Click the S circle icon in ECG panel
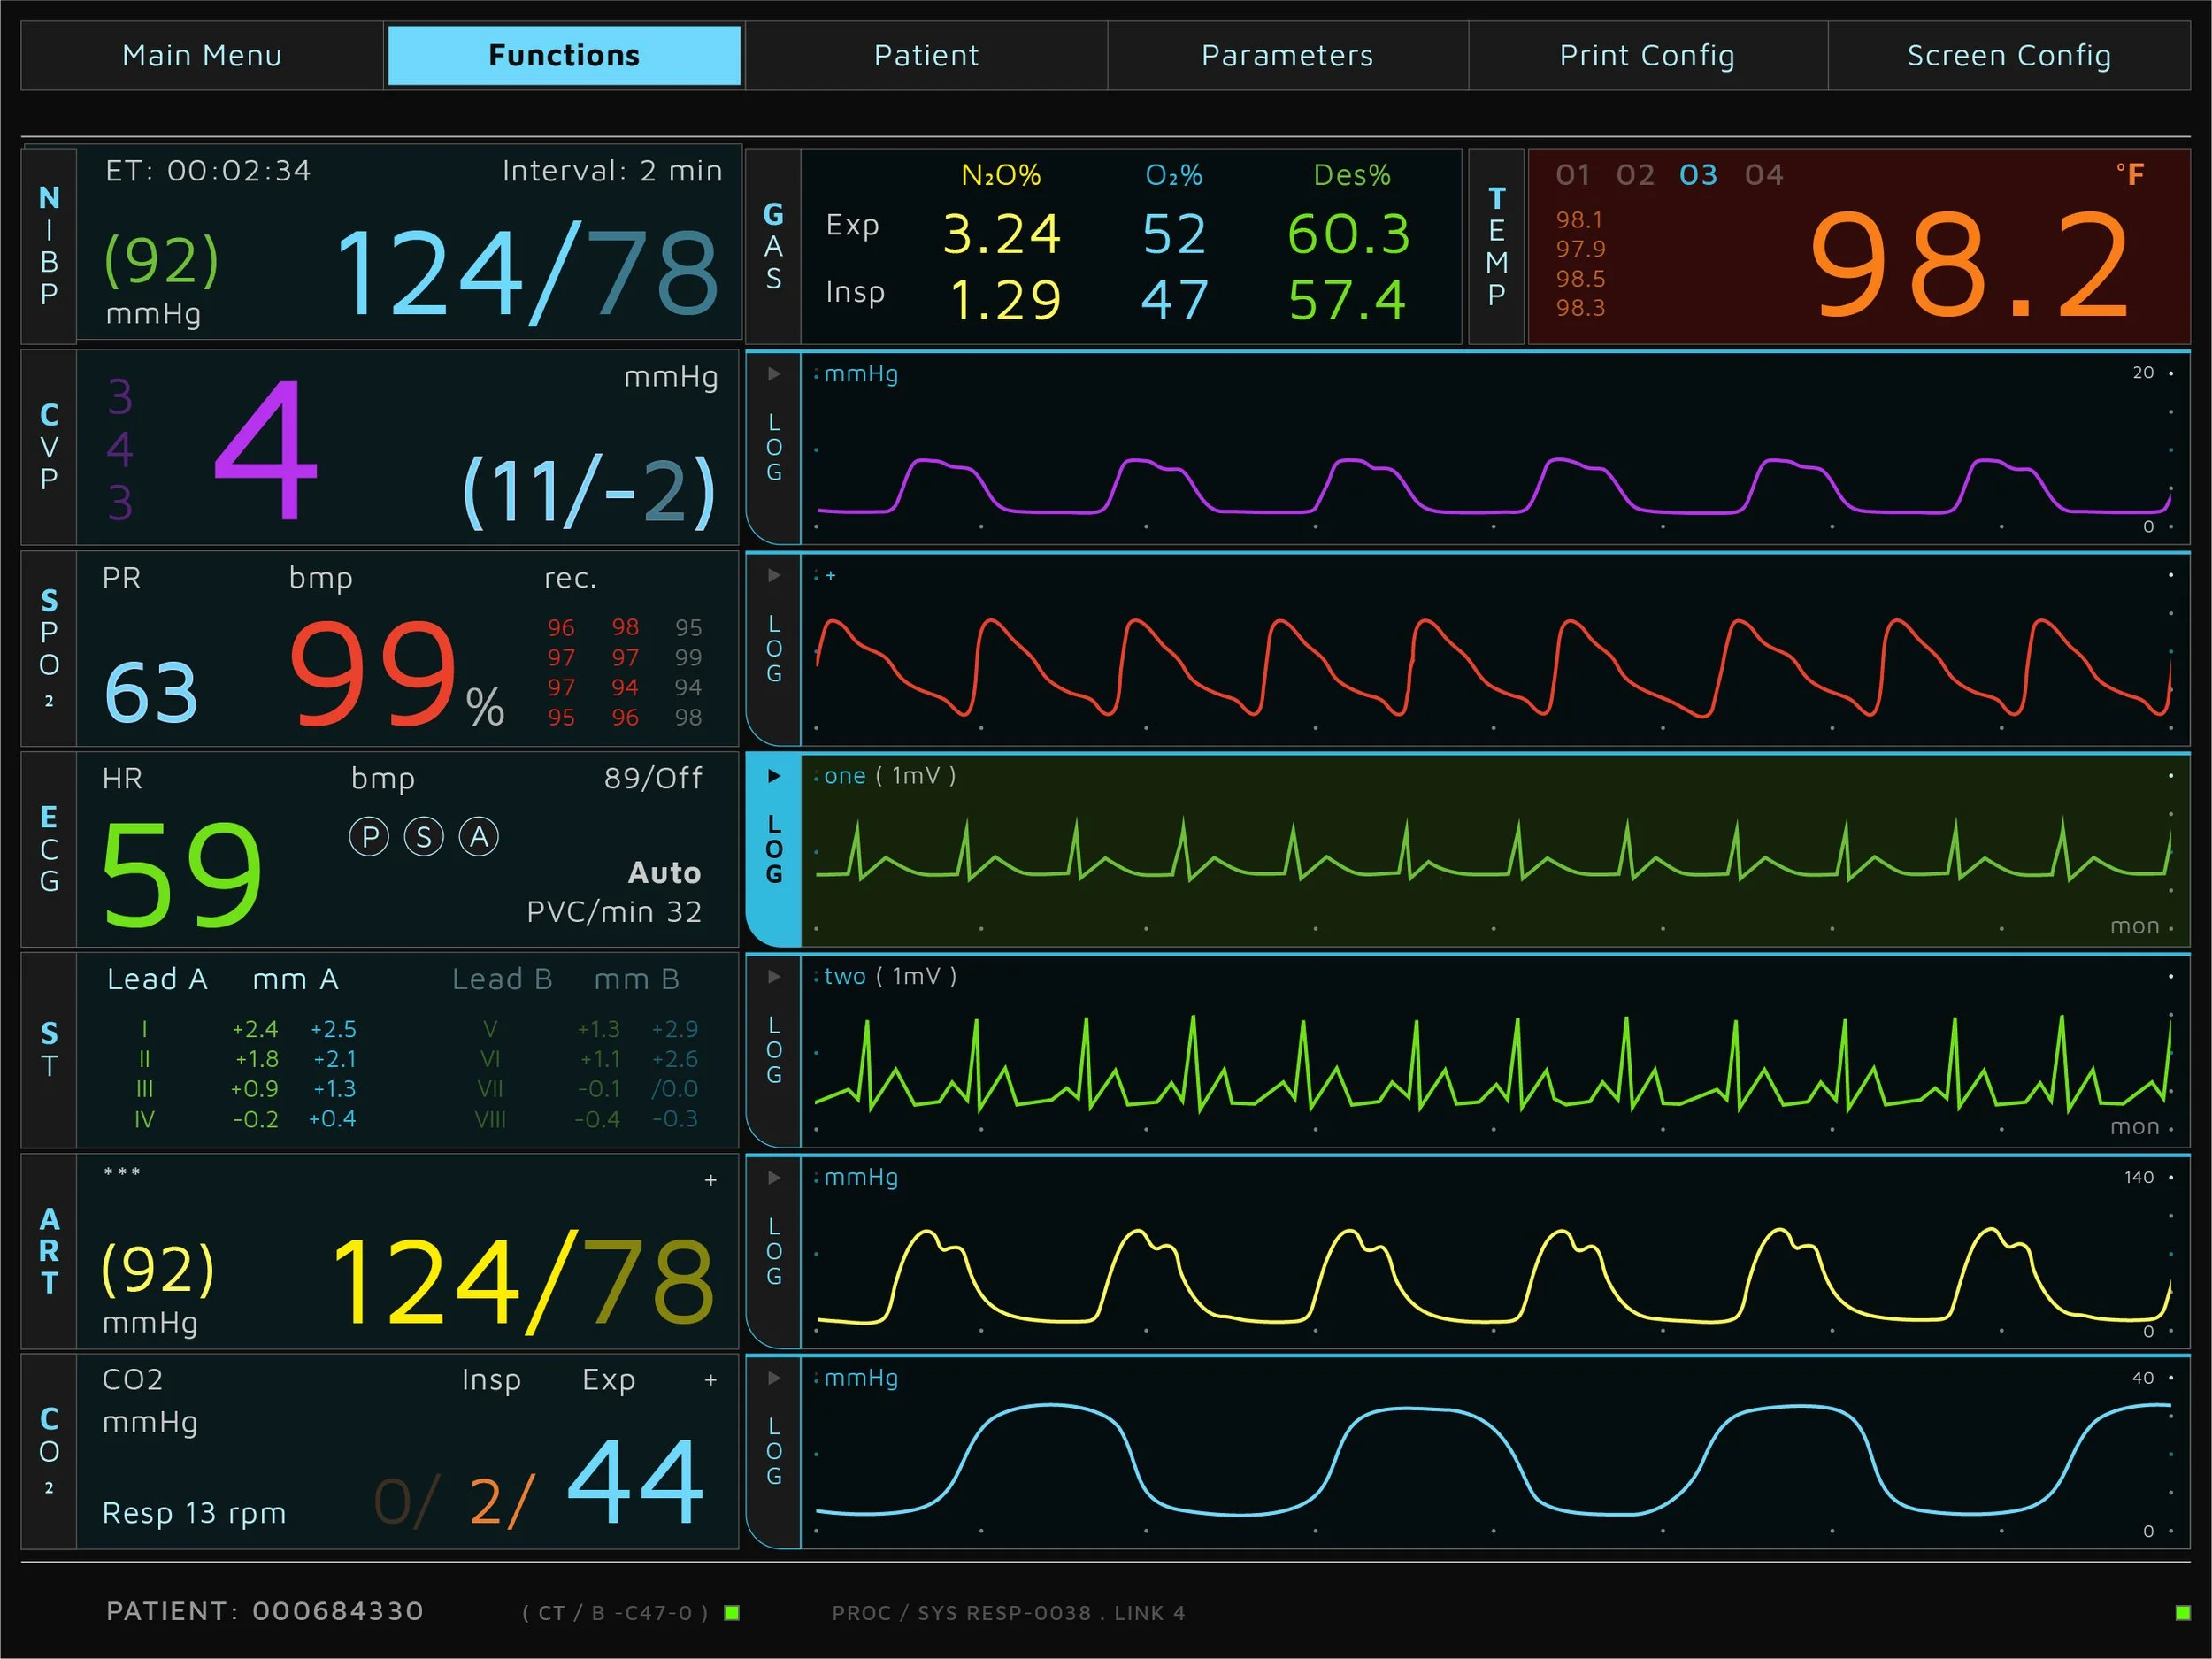Image resolution: width=2212 pixels, height=1659 pixels. (424, 836)
